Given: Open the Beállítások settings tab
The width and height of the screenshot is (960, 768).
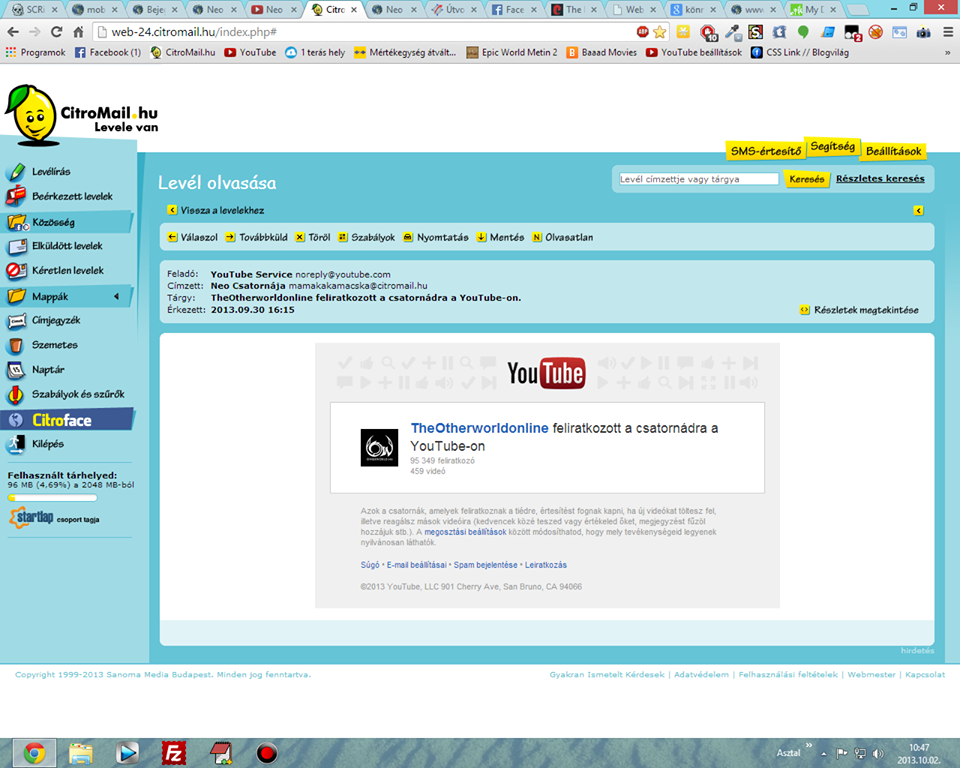Looking at the screenshot, I should (x=893, y=151).
